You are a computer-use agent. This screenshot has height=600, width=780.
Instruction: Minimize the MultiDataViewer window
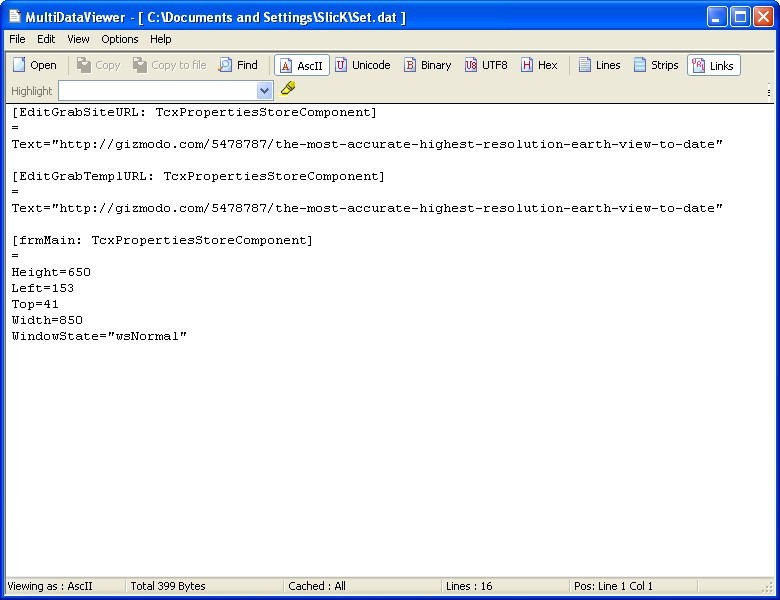click(x=716, y=17)
